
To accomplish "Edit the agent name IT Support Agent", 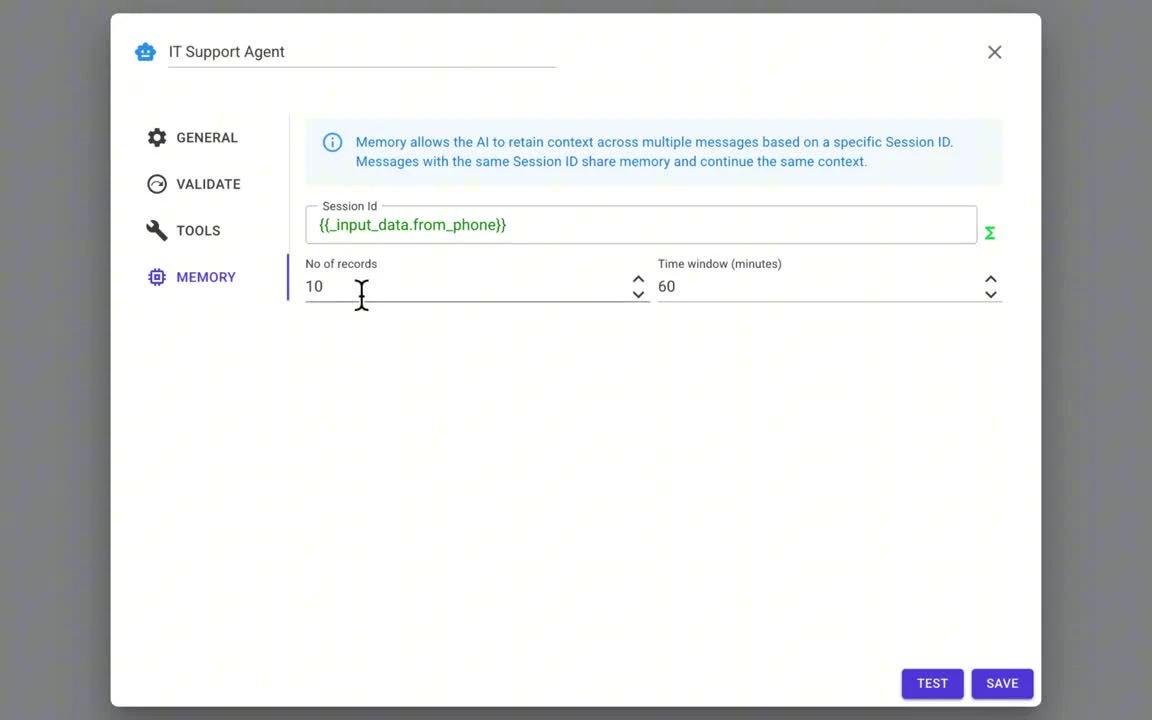I will [361, 52].
